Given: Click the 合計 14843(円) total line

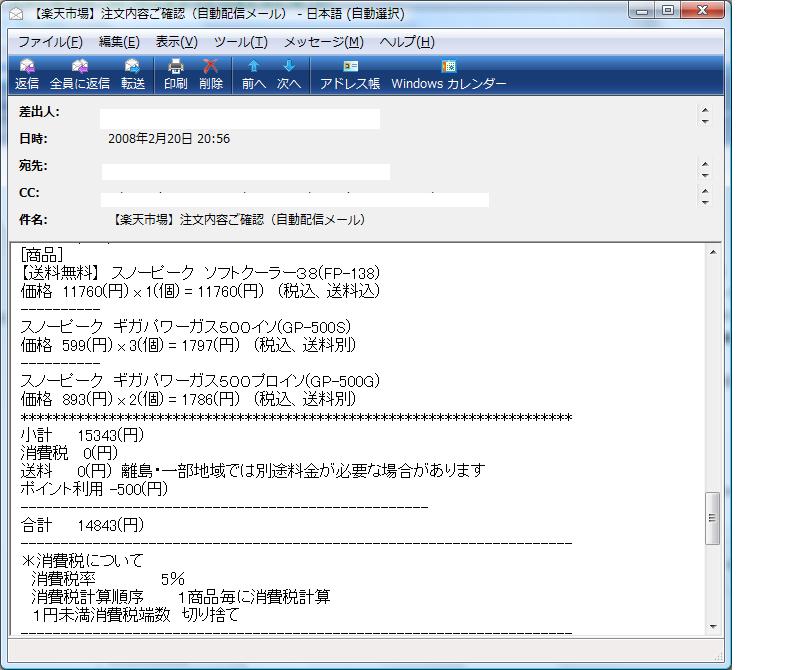Looking at the screenshot, I should [x=82, y=525].
